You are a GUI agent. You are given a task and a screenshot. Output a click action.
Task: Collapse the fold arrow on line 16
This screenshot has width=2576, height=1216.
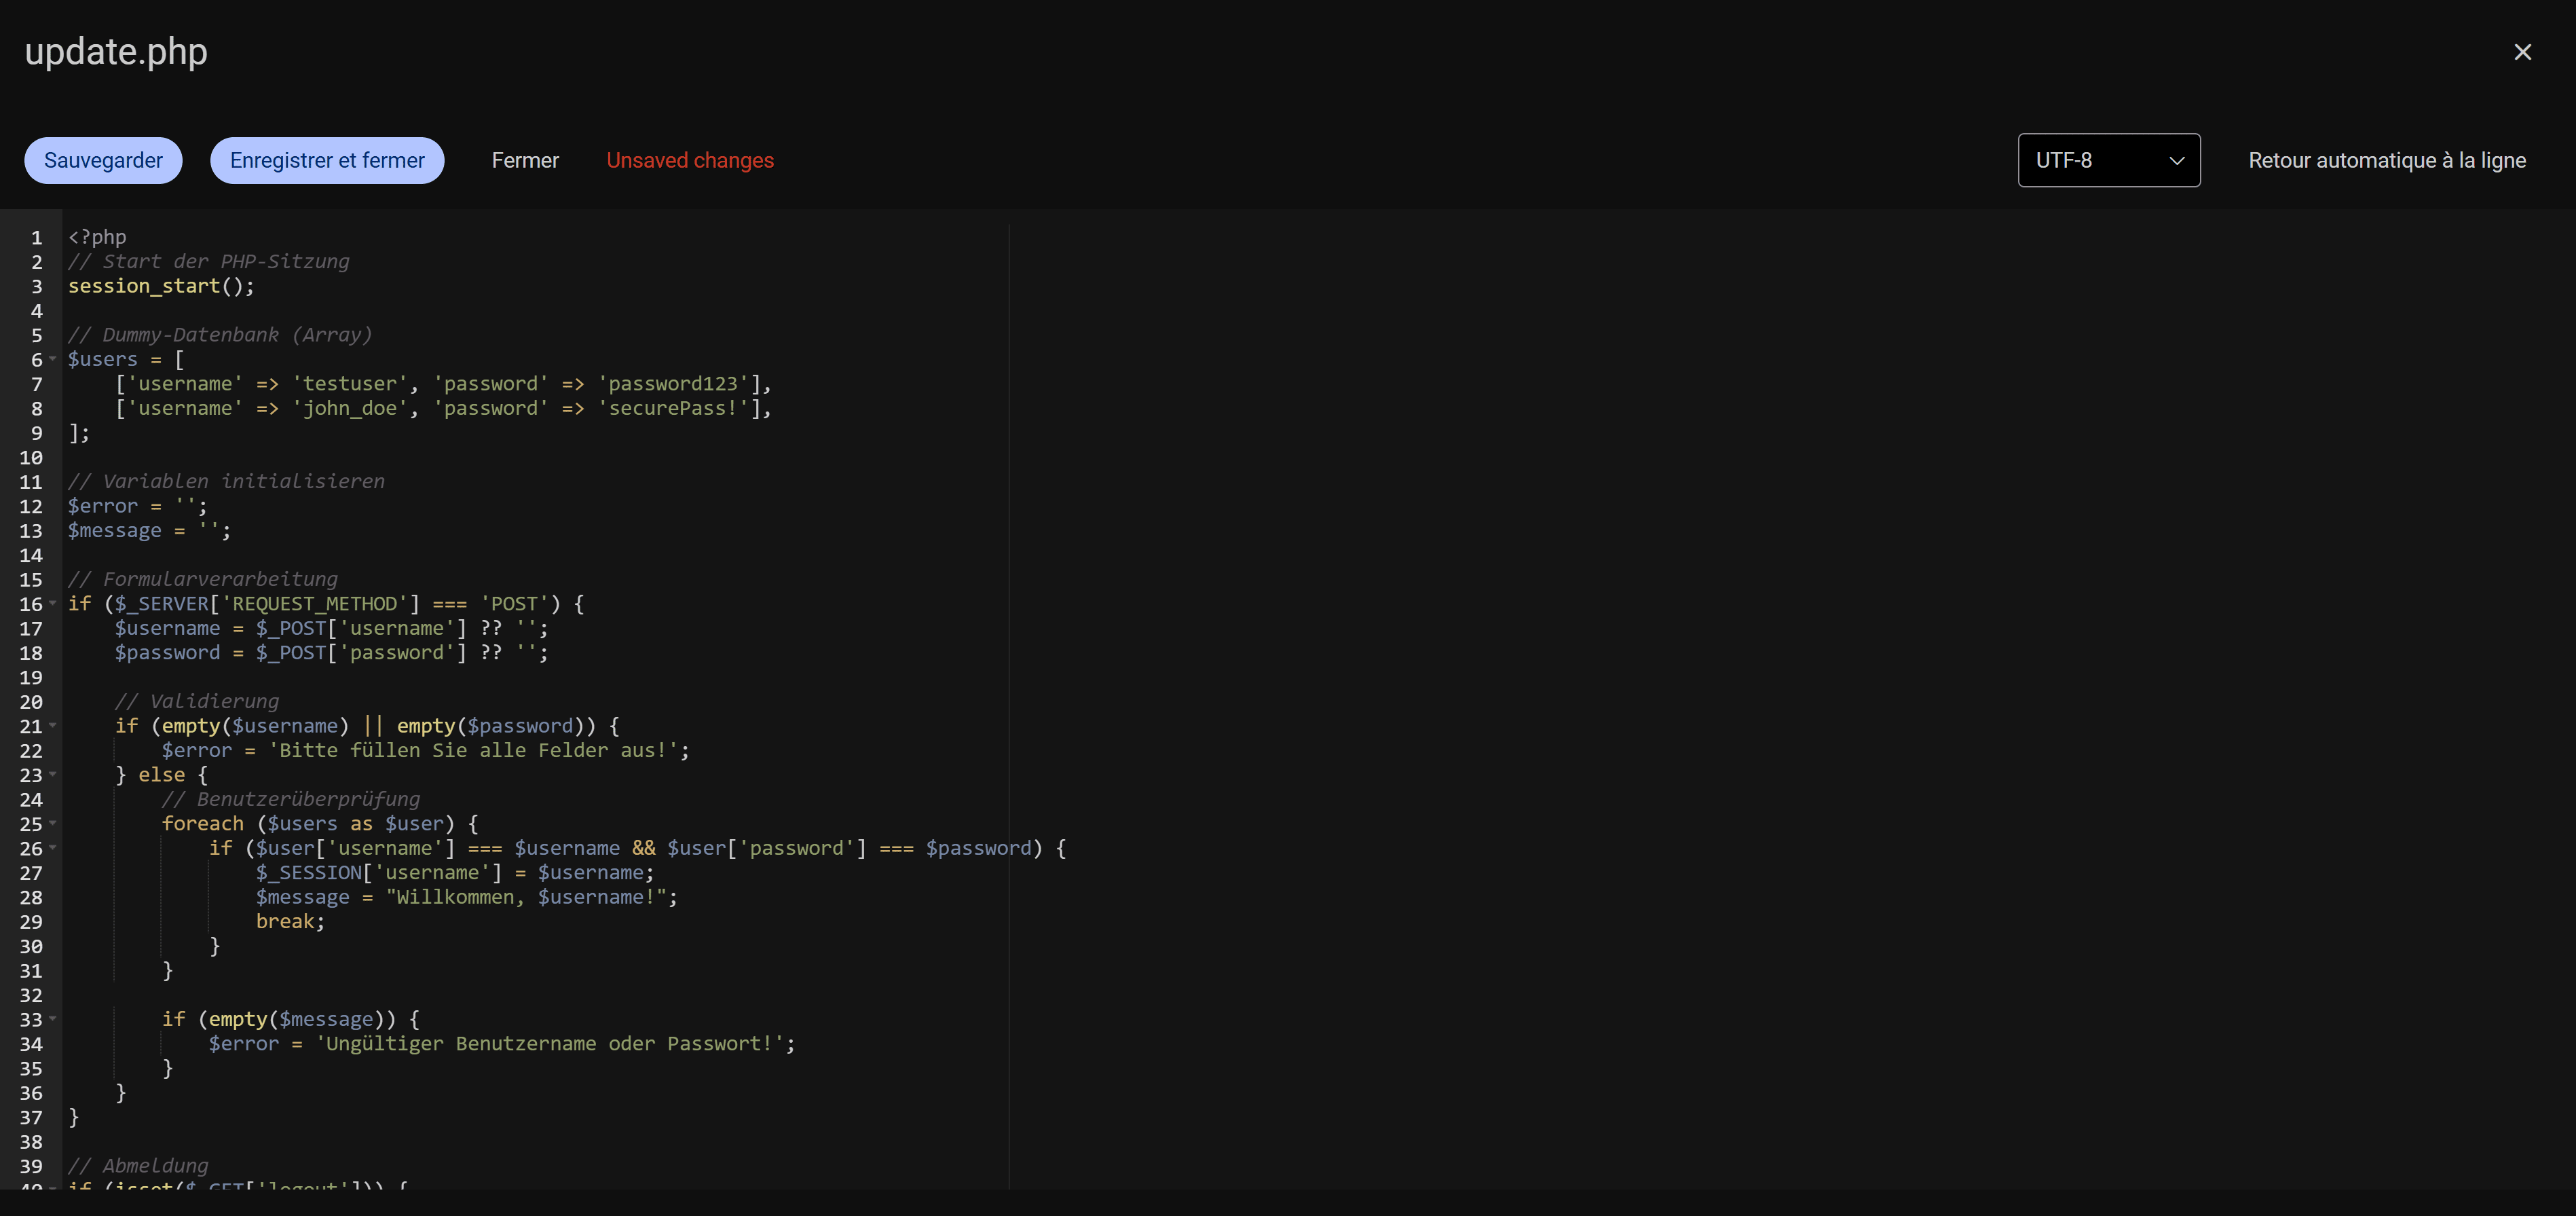[x=53, y=603]
